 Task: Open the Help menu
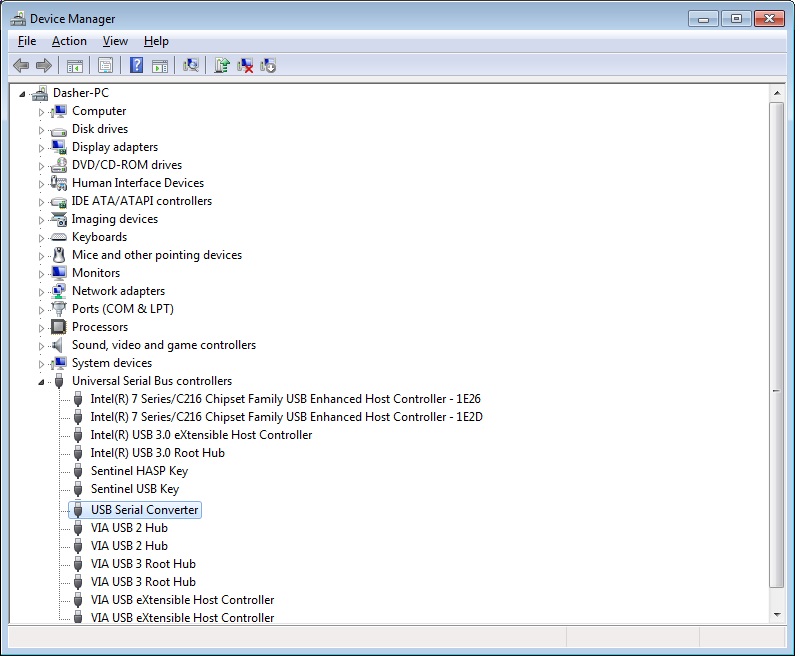click(x=156, y=41)
